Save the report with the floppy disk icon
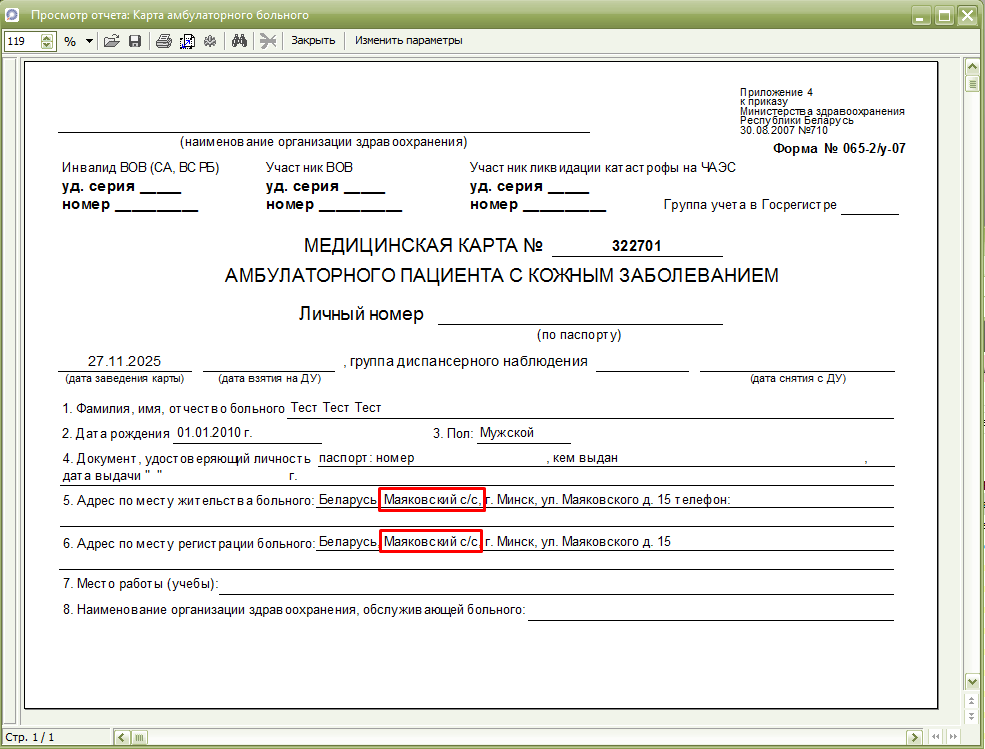This screenshot has width=985, height=749. pos(134,41)
